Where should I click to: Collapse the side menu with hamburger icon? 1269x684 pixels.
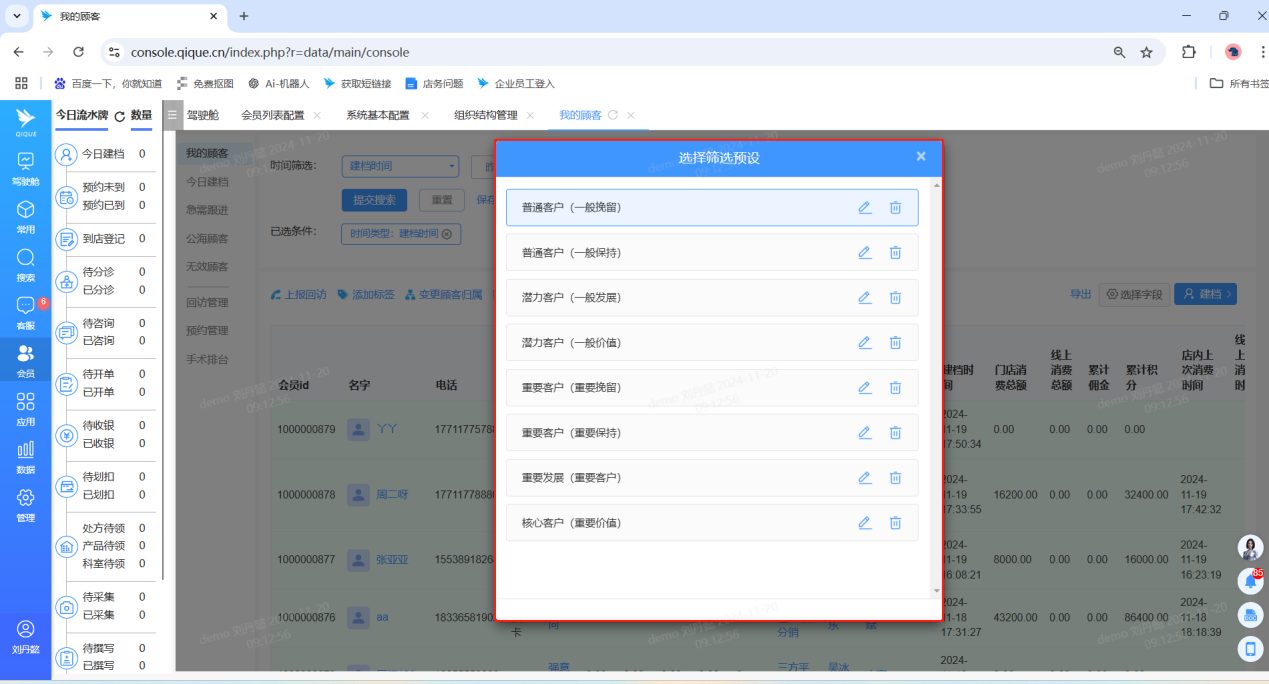click(172, 115)
